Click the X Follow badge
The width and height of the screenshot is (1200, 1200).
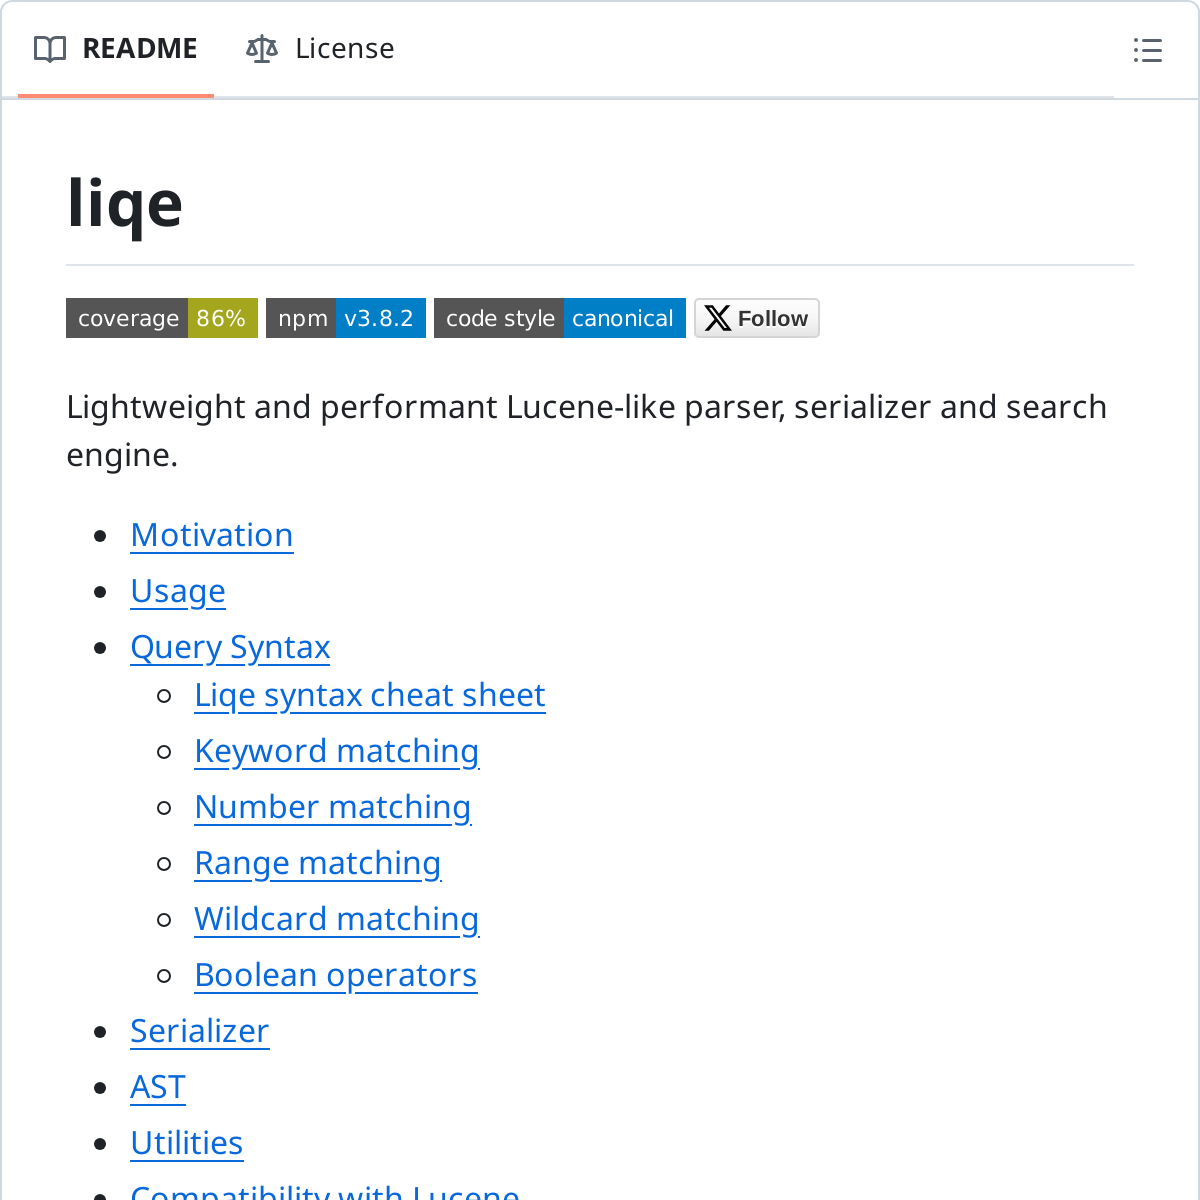(757, 318)
